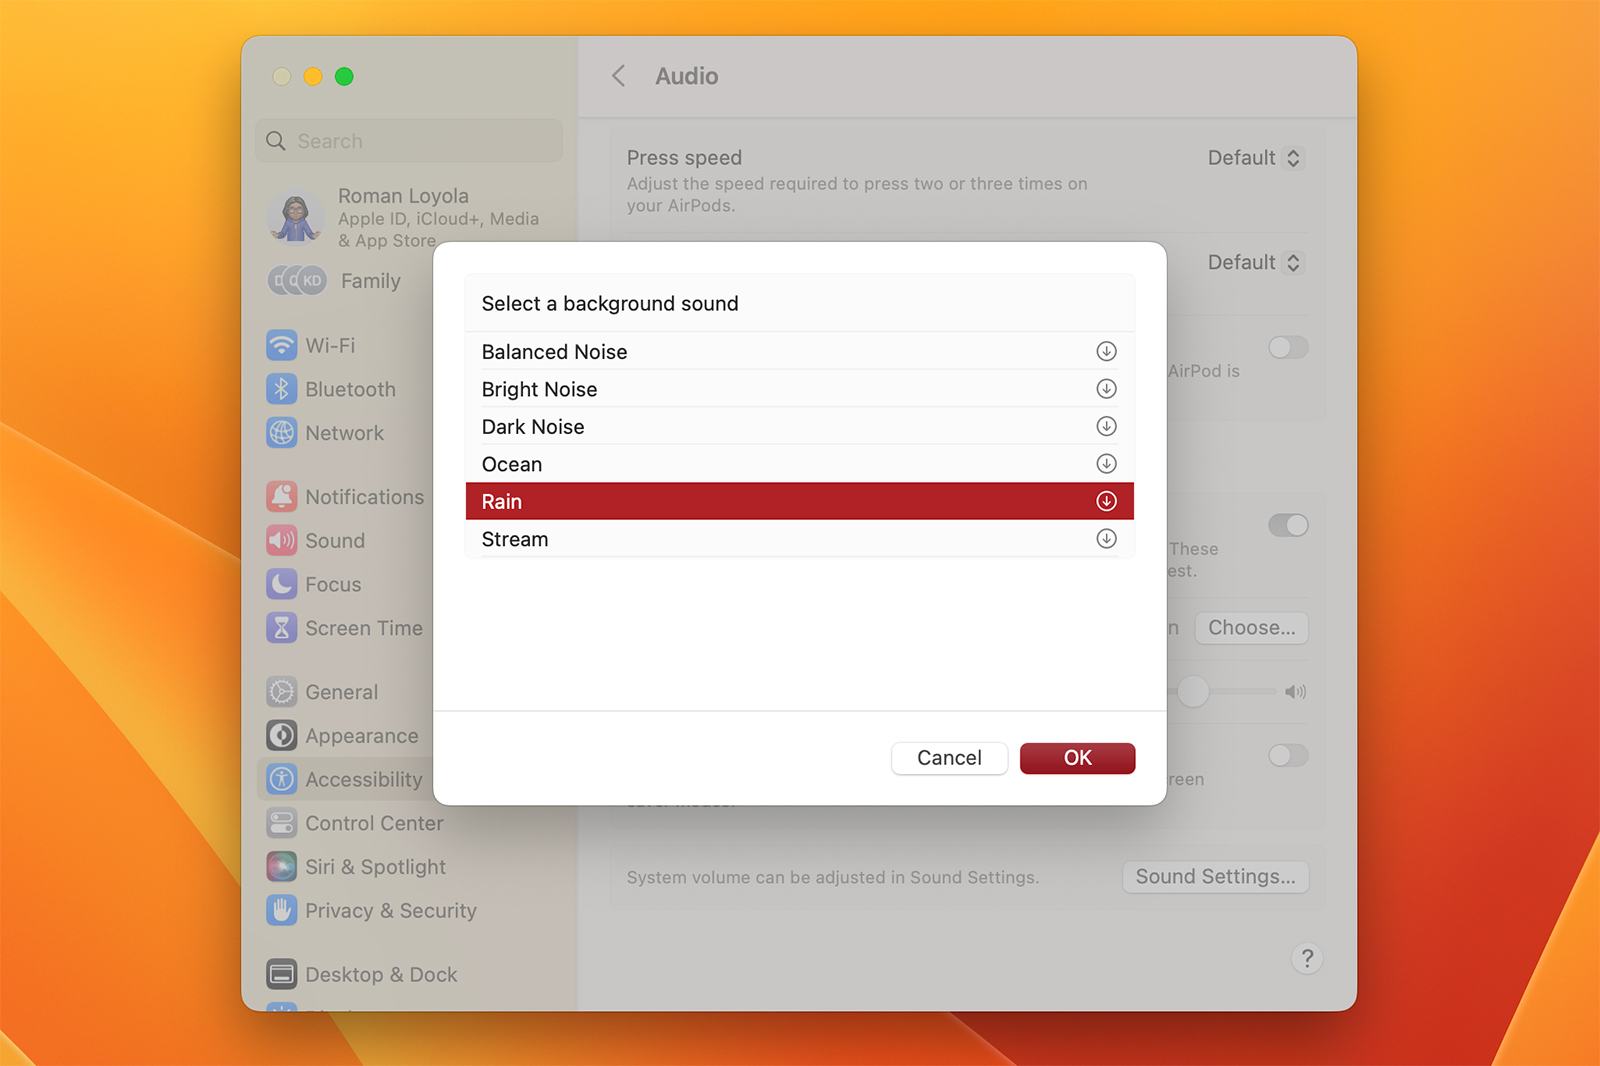Click the Siri & Spotlight icon

(282, 867)
